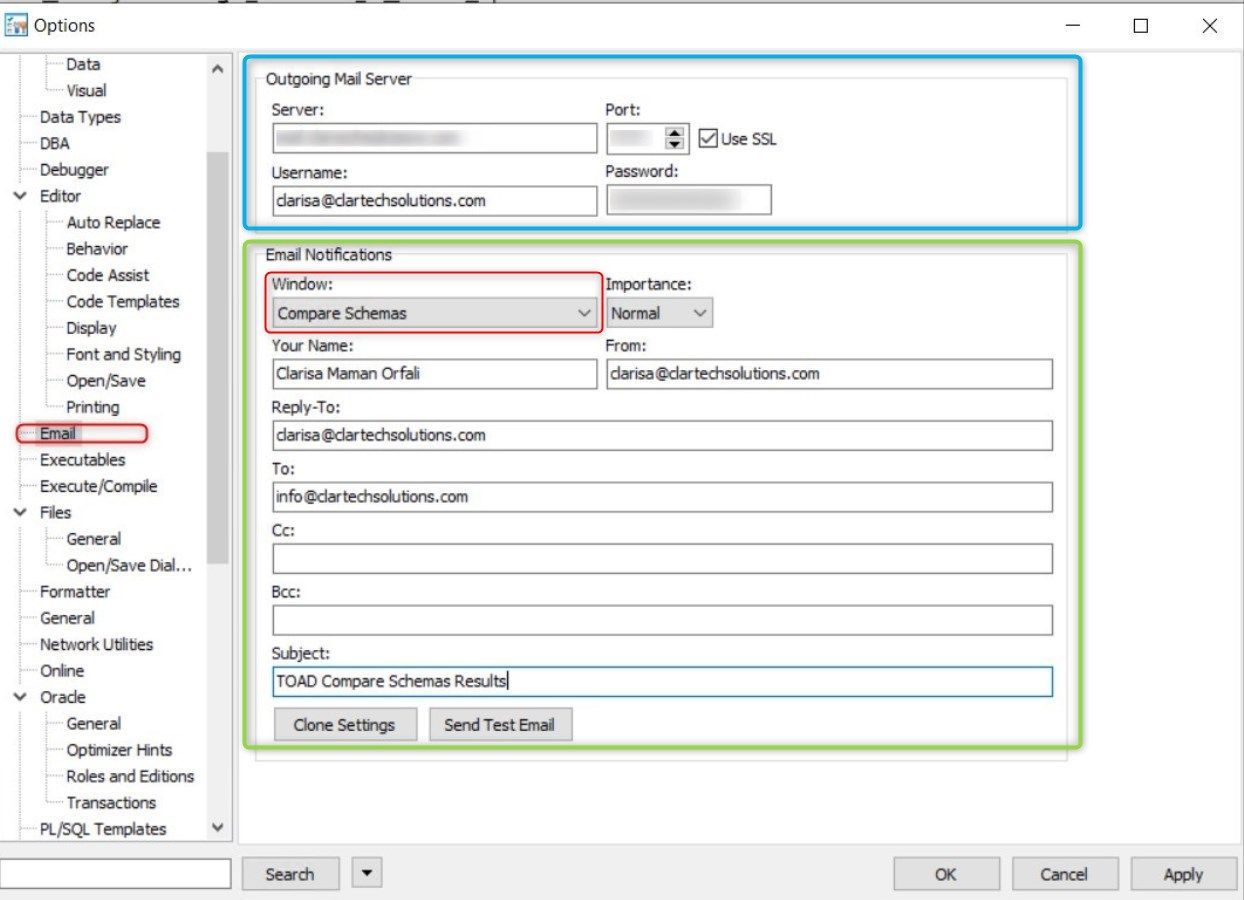Click tree scrollbar down arrow
This screenshot has height=900, width=1244.
(x=218, y=827)
